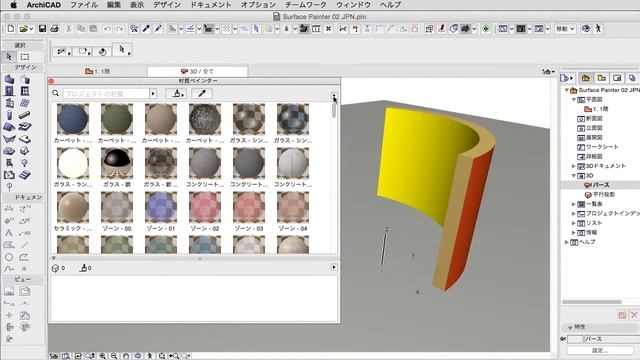Select the Wall tool in toolbox
The width and height of the screenshot is (640, 360).
coord(9,79)
